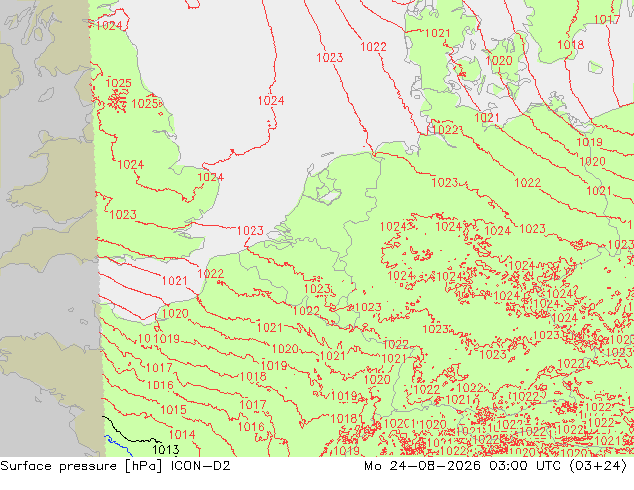Click the "ICON-D2" model name text
Screen dimensions: 634x490
click(x=201, y=466)
